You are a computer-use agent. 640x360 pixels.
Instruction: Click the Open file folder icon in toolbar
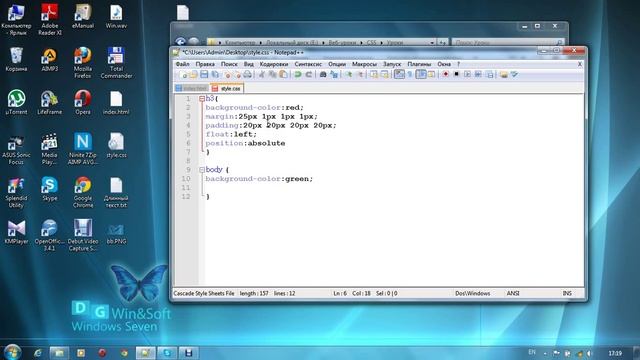(x=193, y=74)
